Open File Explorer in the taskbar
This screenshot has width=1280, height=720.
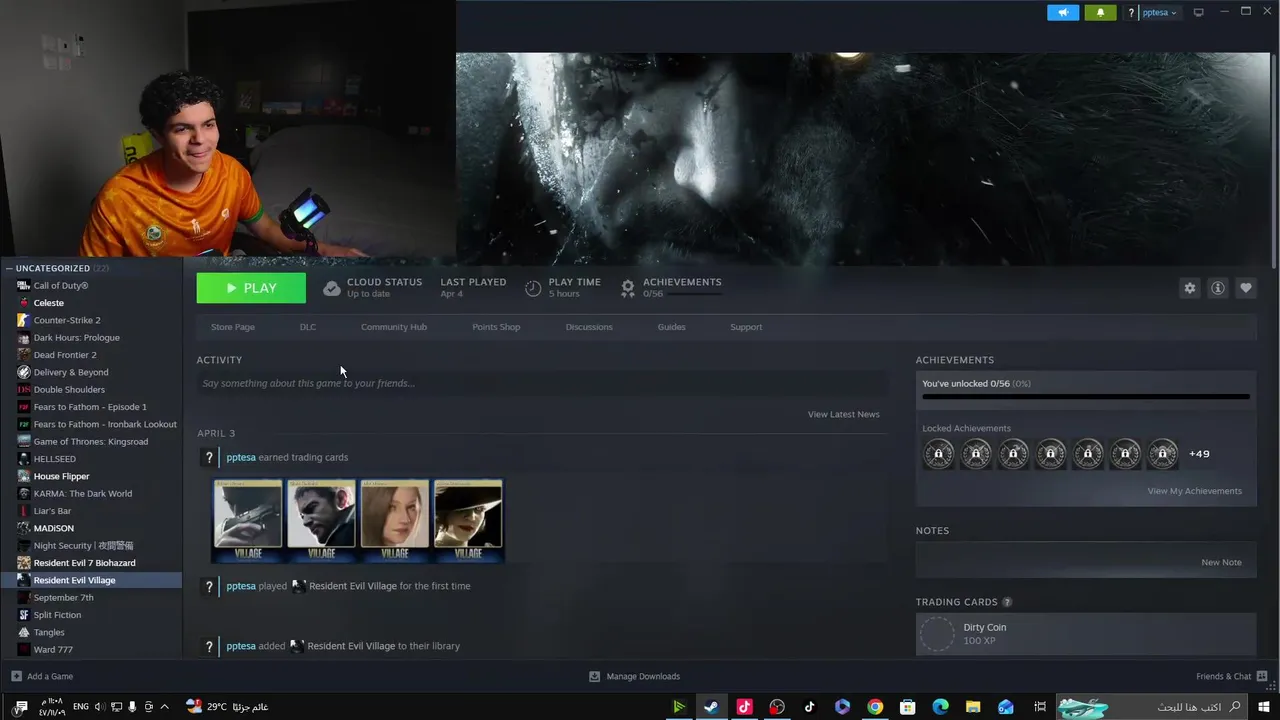tap(973, 707)
